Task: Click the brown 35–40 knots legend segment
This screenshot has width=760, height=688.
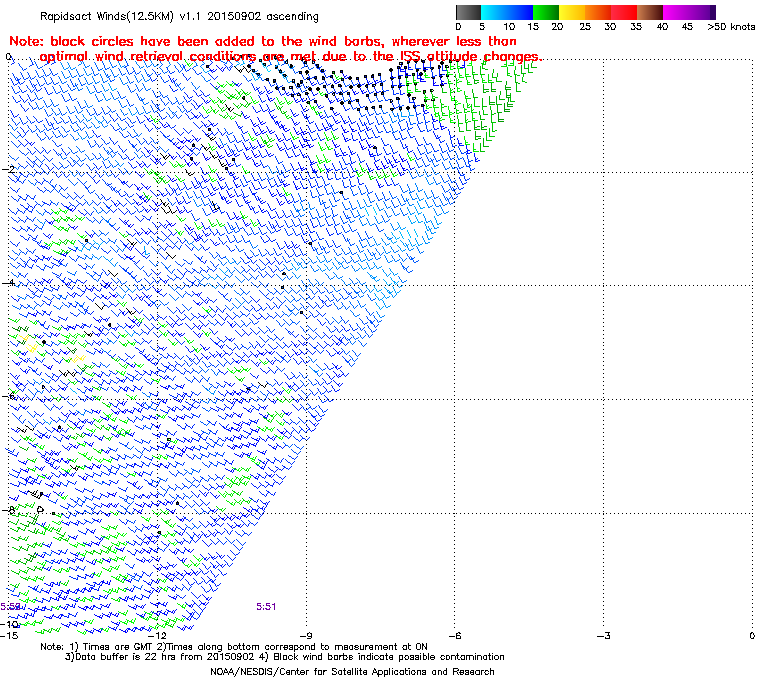Action: pos(650,12)
